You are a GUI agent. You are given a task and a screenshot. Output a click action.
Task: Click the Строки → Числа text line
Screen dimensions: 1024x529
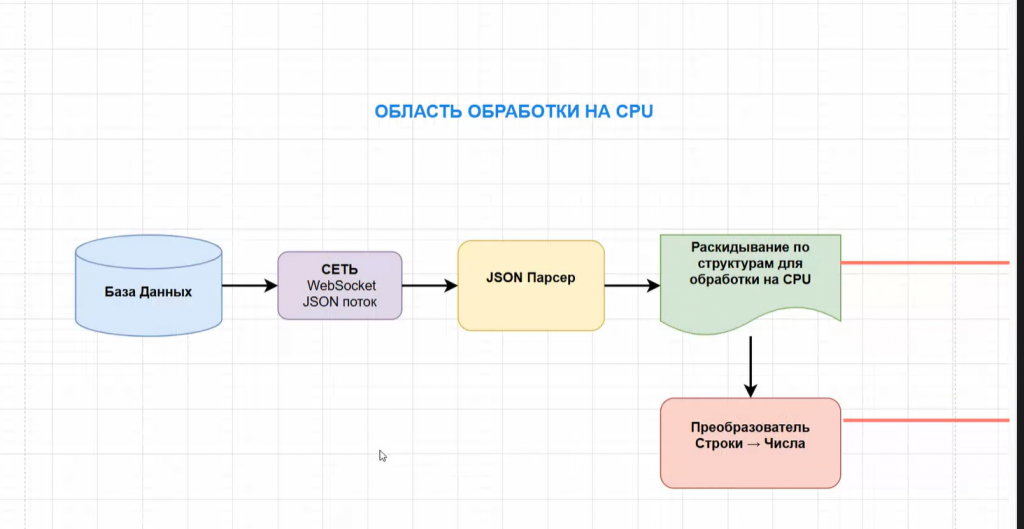pos(750,444)
